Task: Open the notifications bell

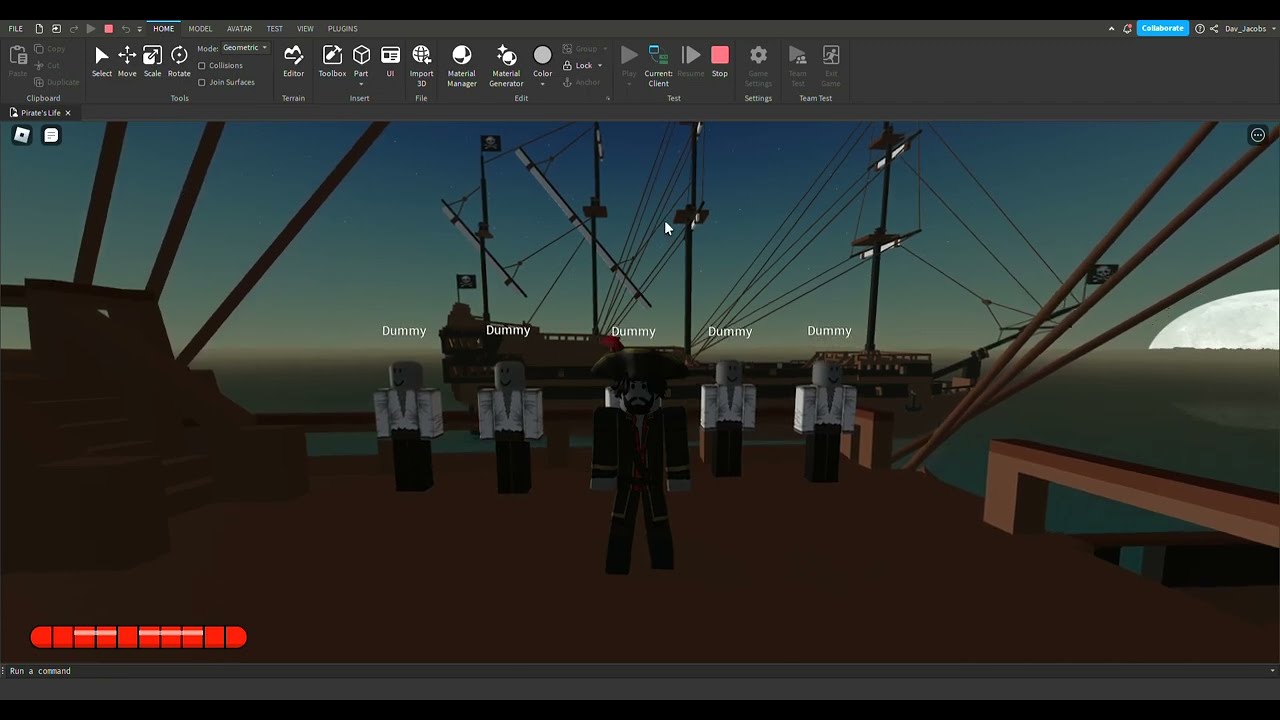Action: tap(1127, 29)
